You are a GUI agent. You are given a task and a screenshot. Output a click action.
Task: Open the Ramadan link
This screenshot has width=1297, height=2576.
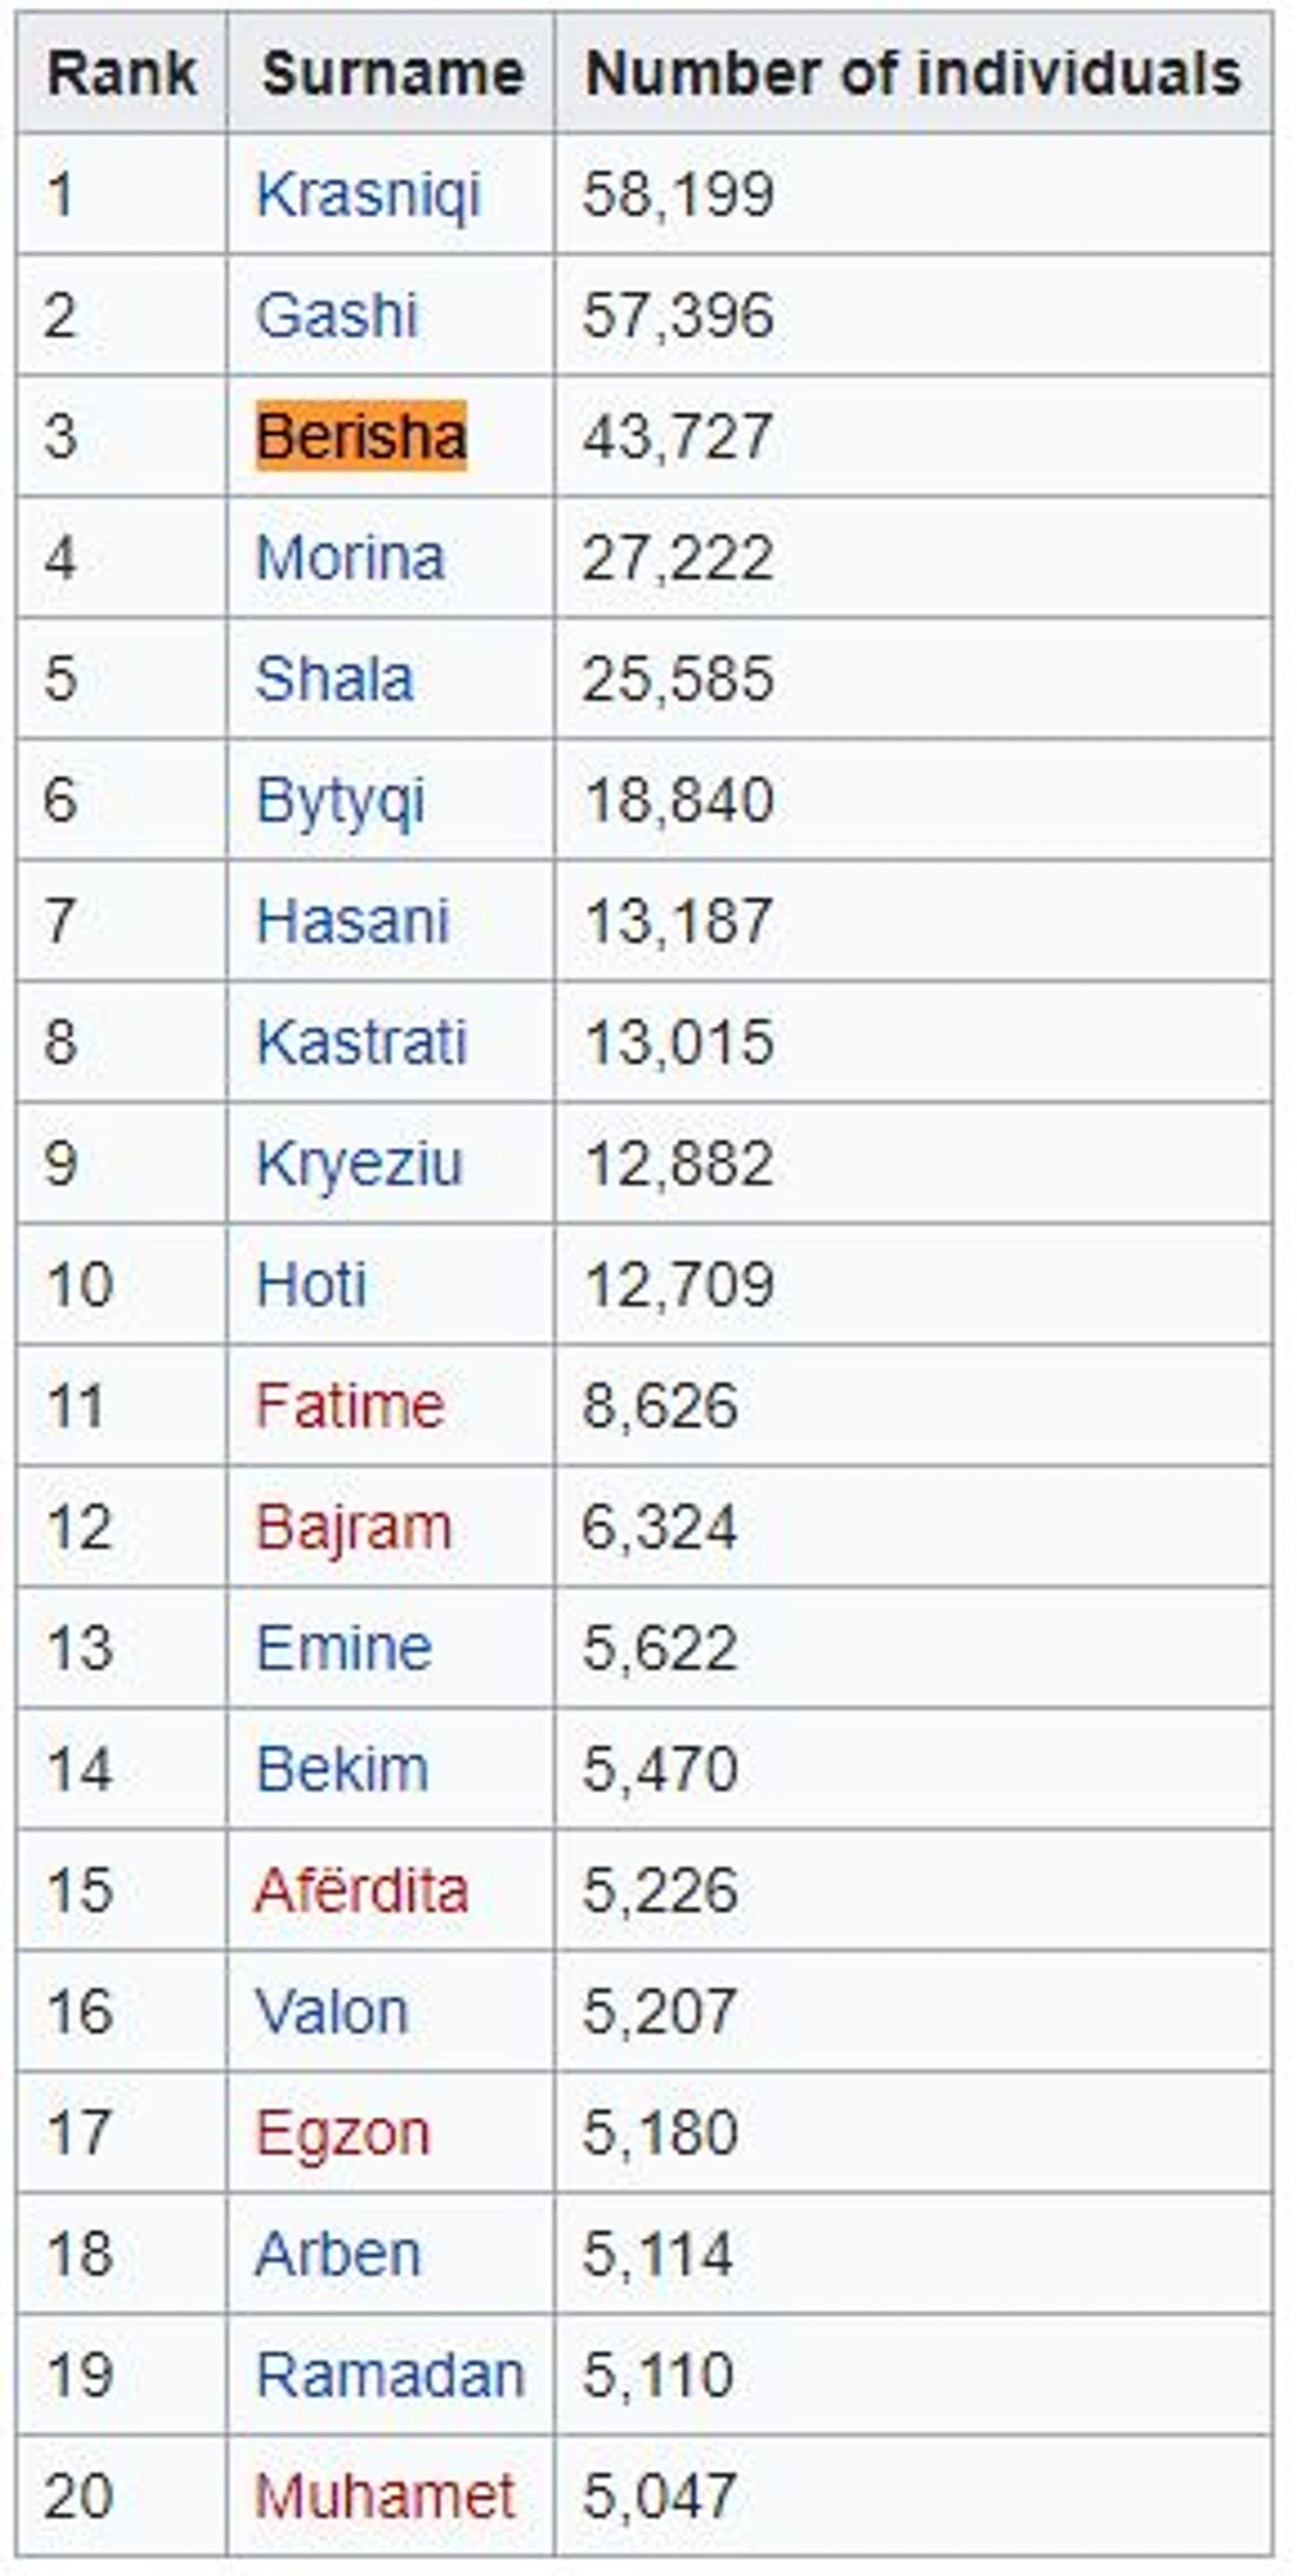click(389, 2375)
